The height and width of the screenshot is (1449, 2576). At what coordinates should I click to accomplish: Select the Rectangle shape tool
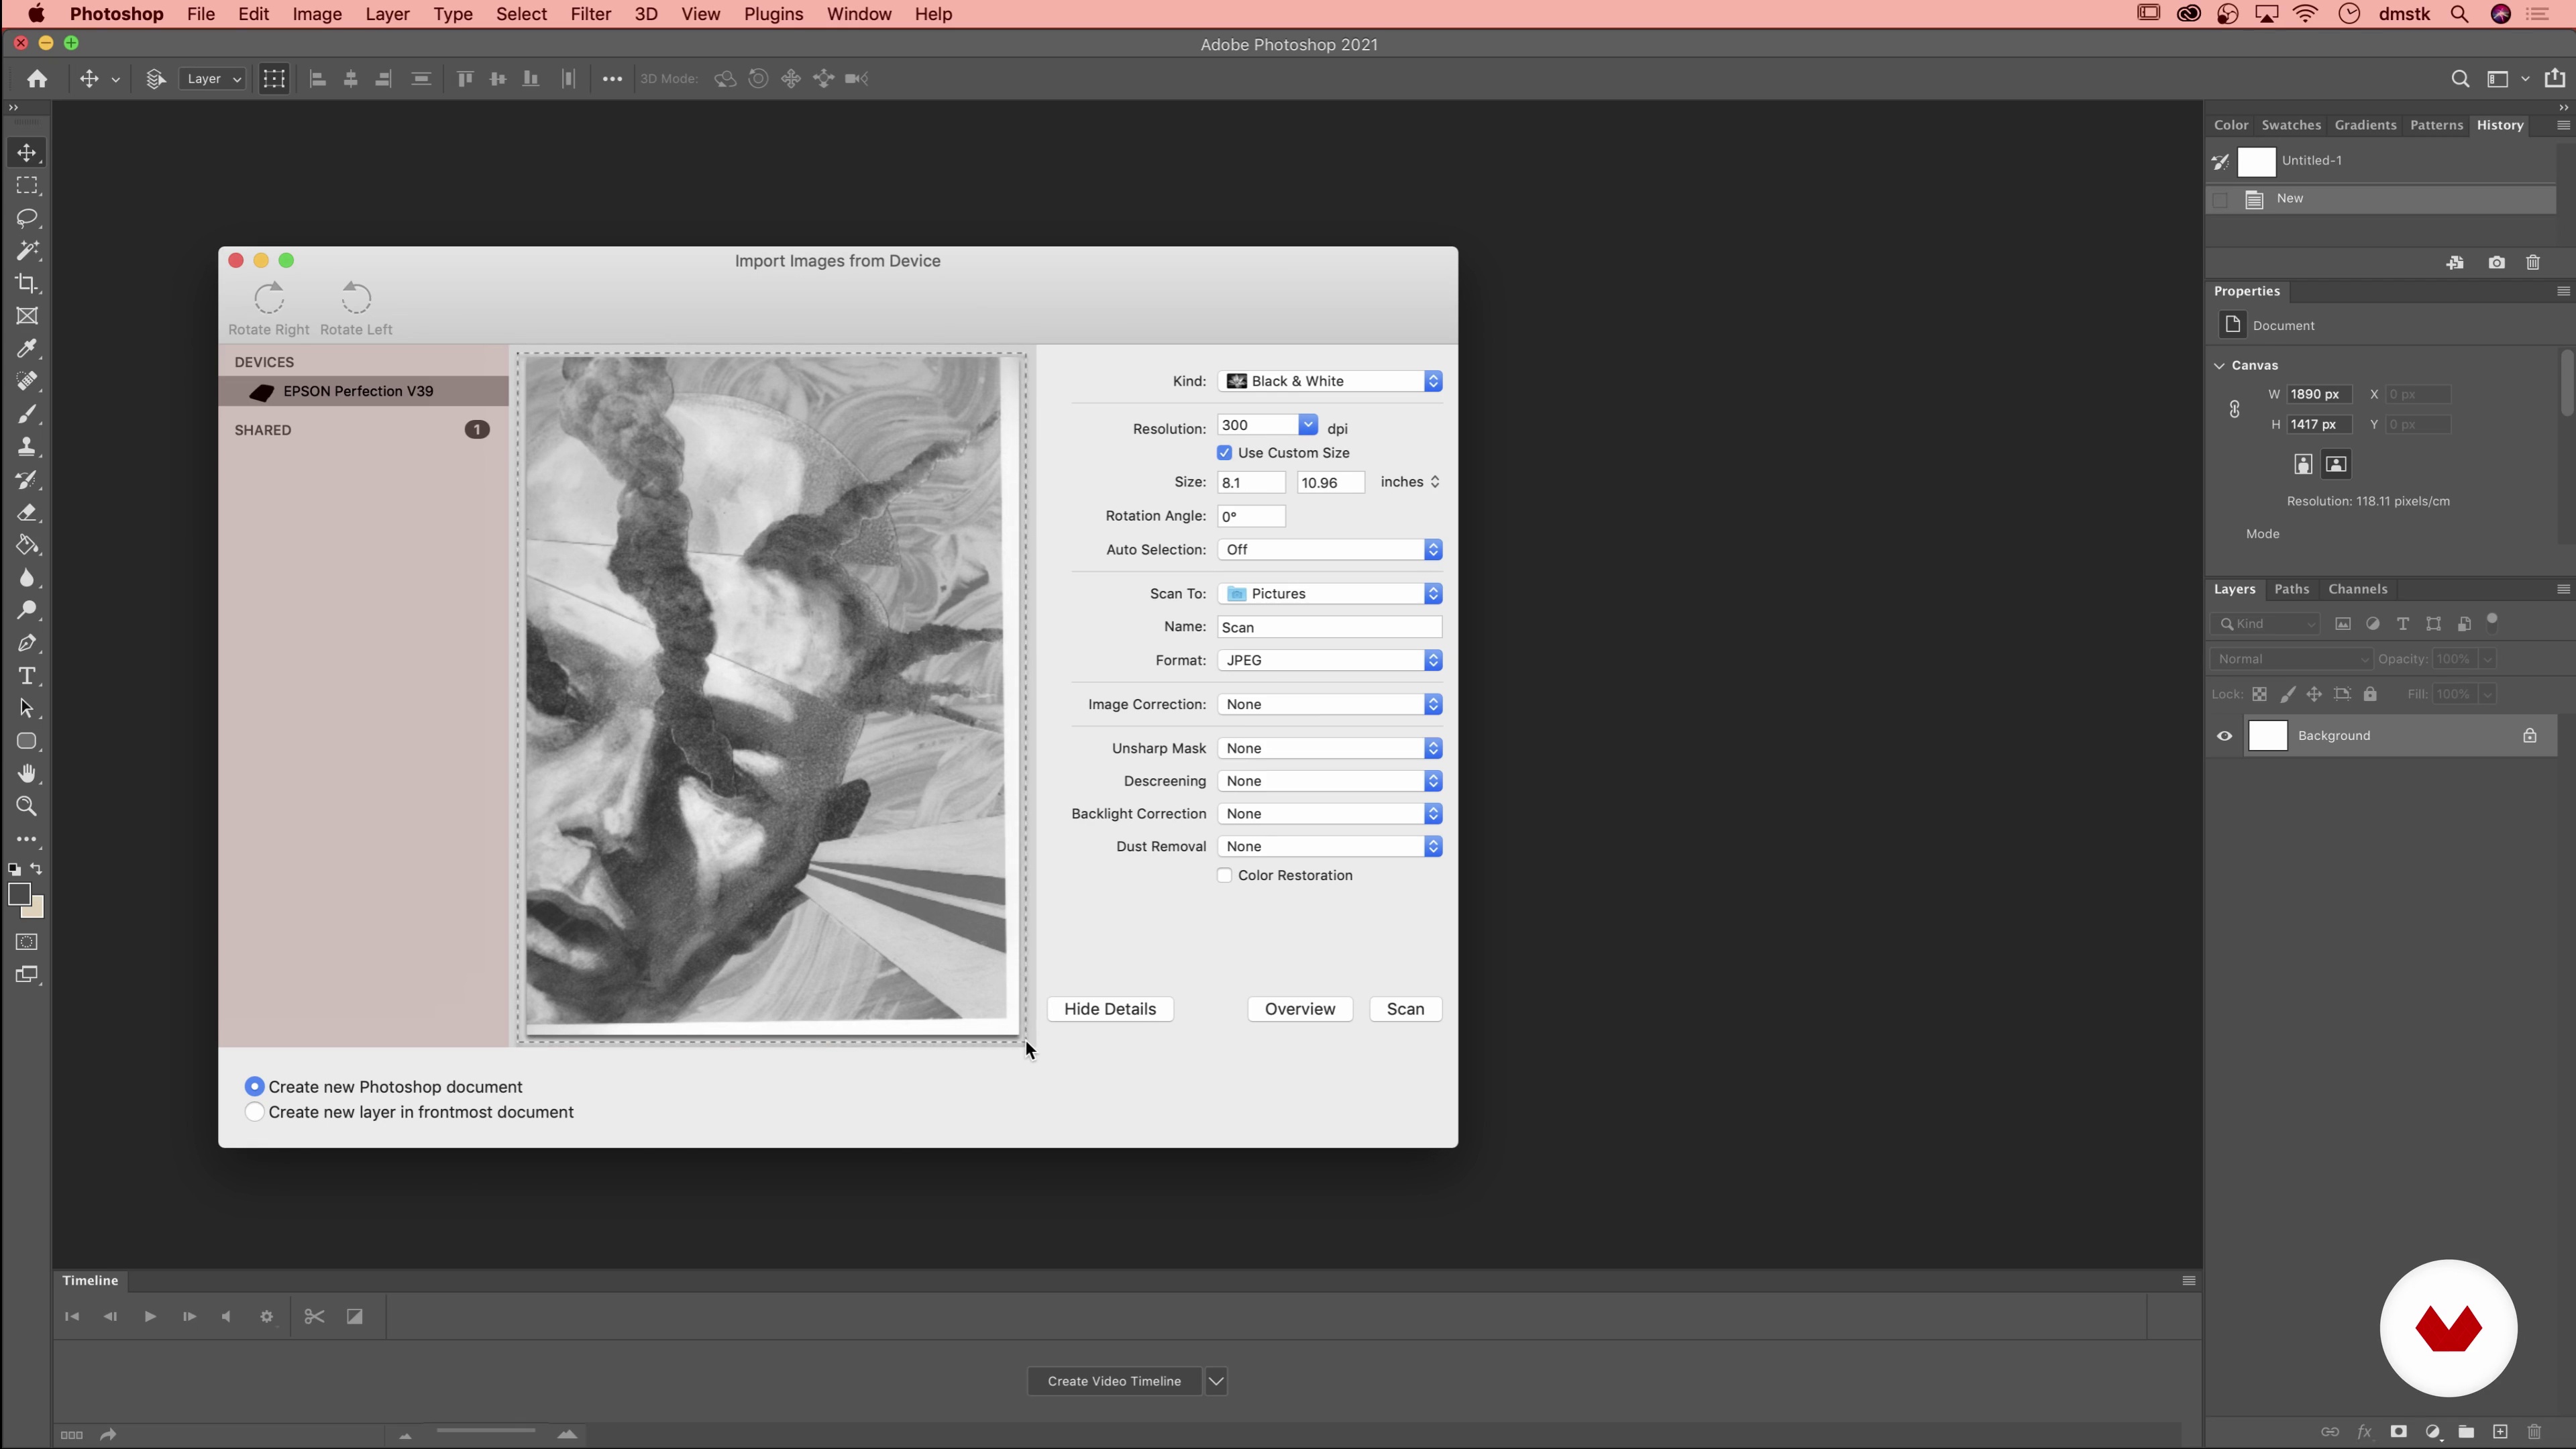tap(27, 741)
